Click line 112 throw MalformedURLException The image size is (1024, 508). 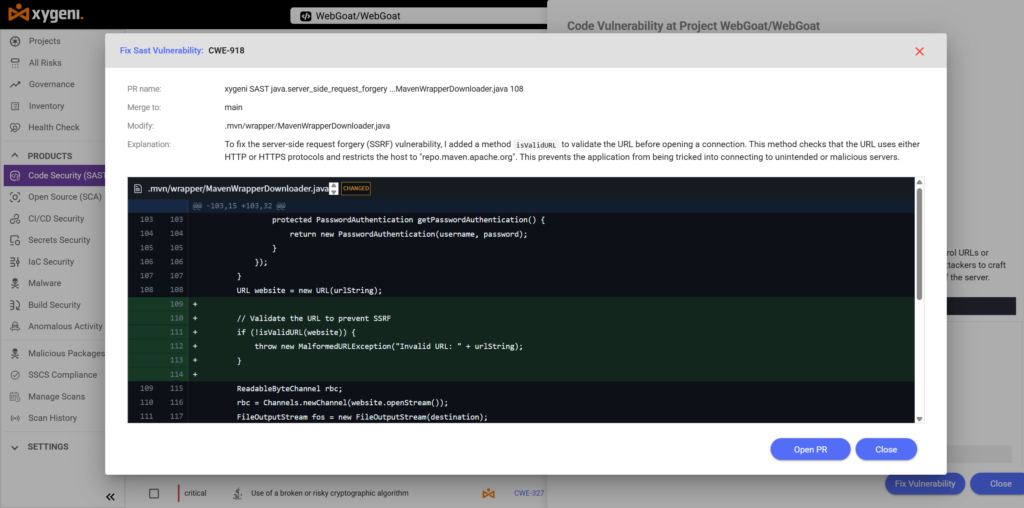pos(389,346)
